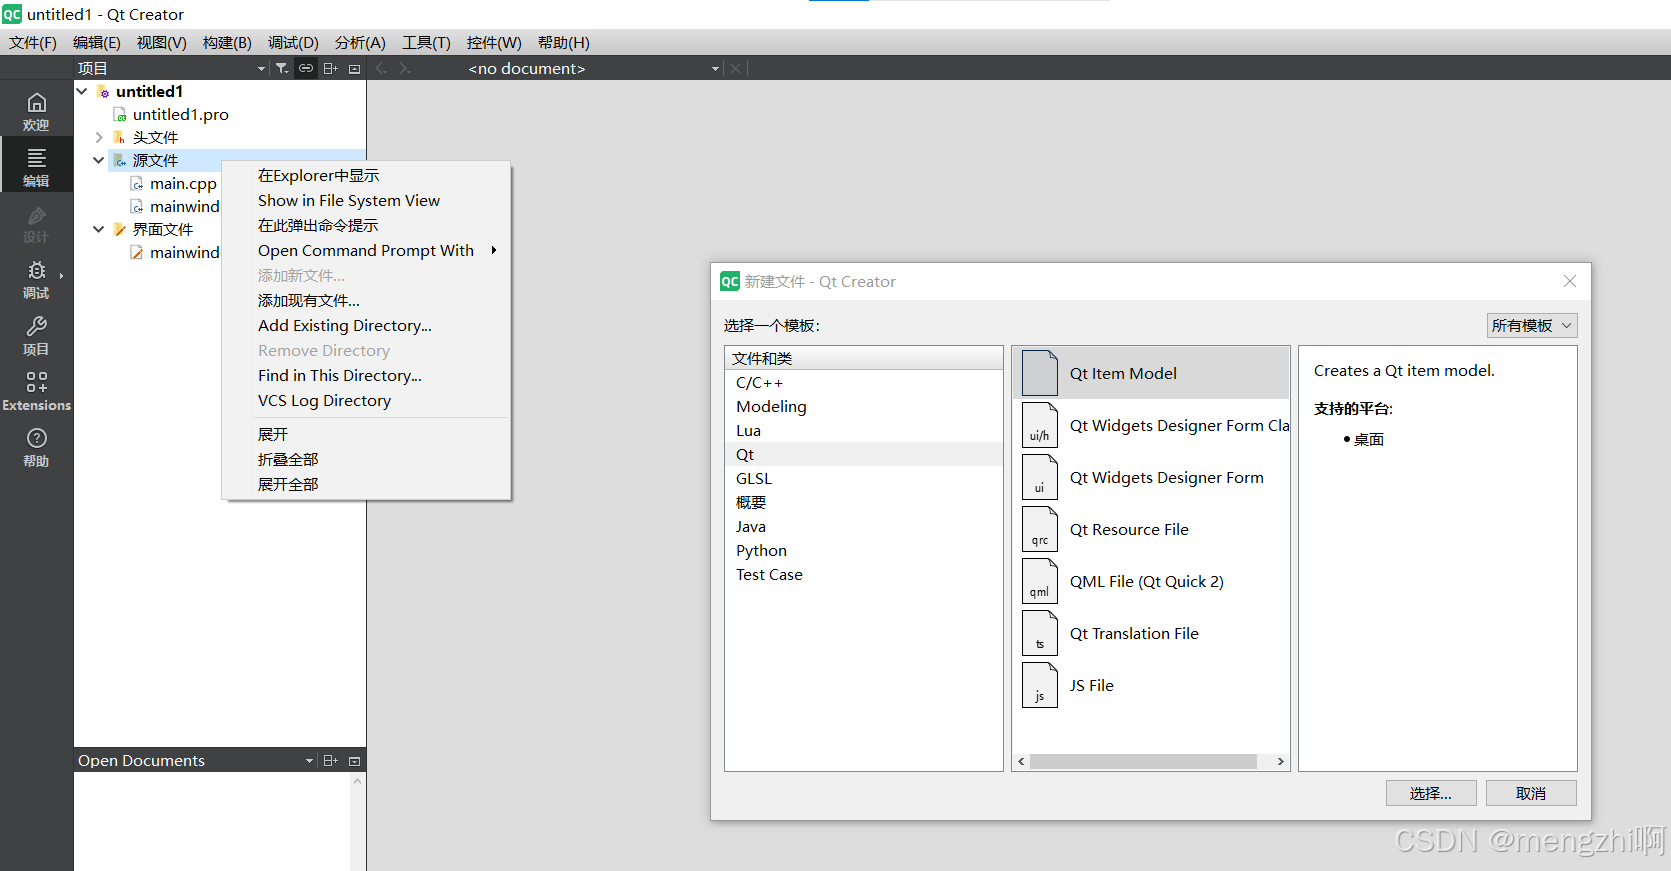
Task: Close the Open Documents panel
Action: pos(354,761)
